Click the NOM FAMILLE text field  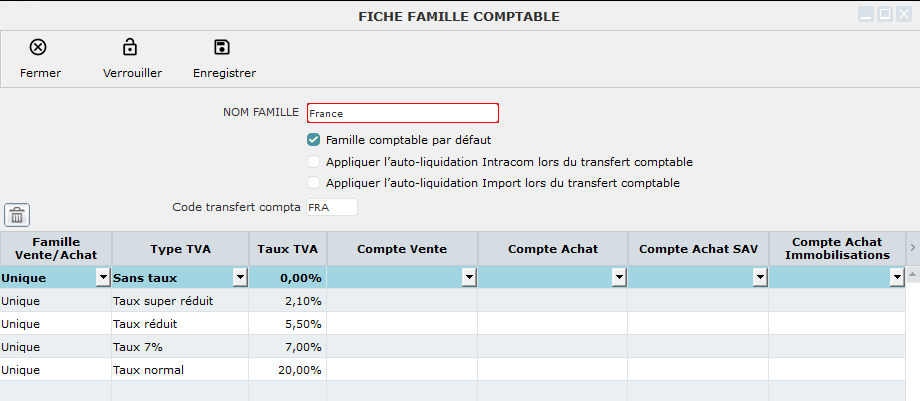(402, 113)
